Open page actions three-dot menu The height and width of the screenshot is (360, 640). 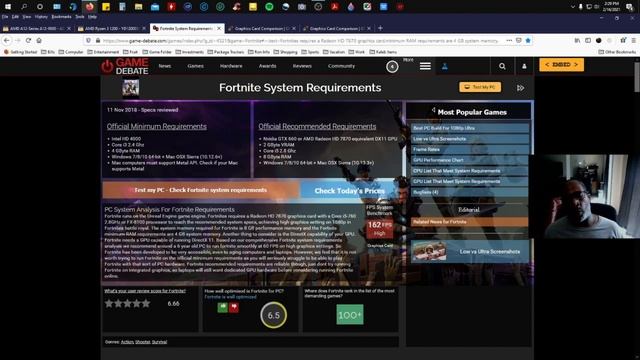point(509,40)
